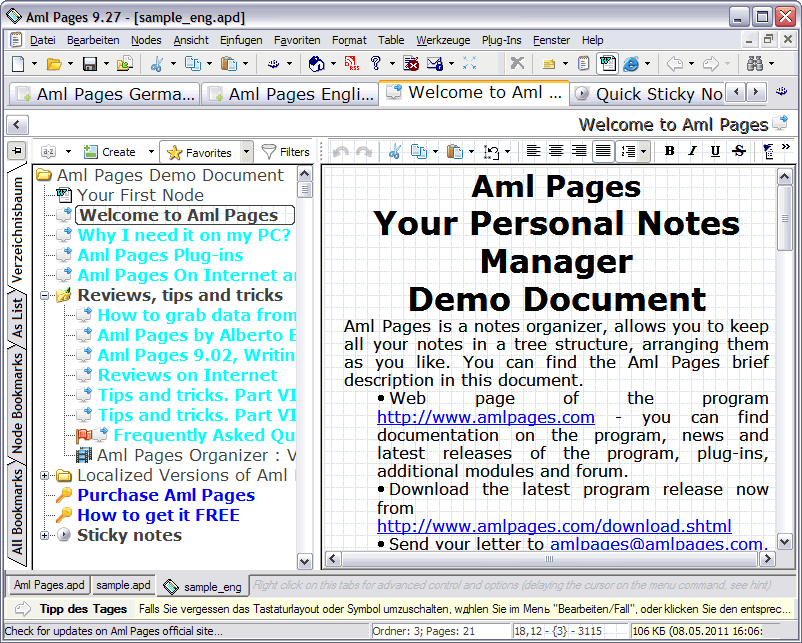
Task: Align text right in the editor toolbar
Action: [x=579, y=151]
